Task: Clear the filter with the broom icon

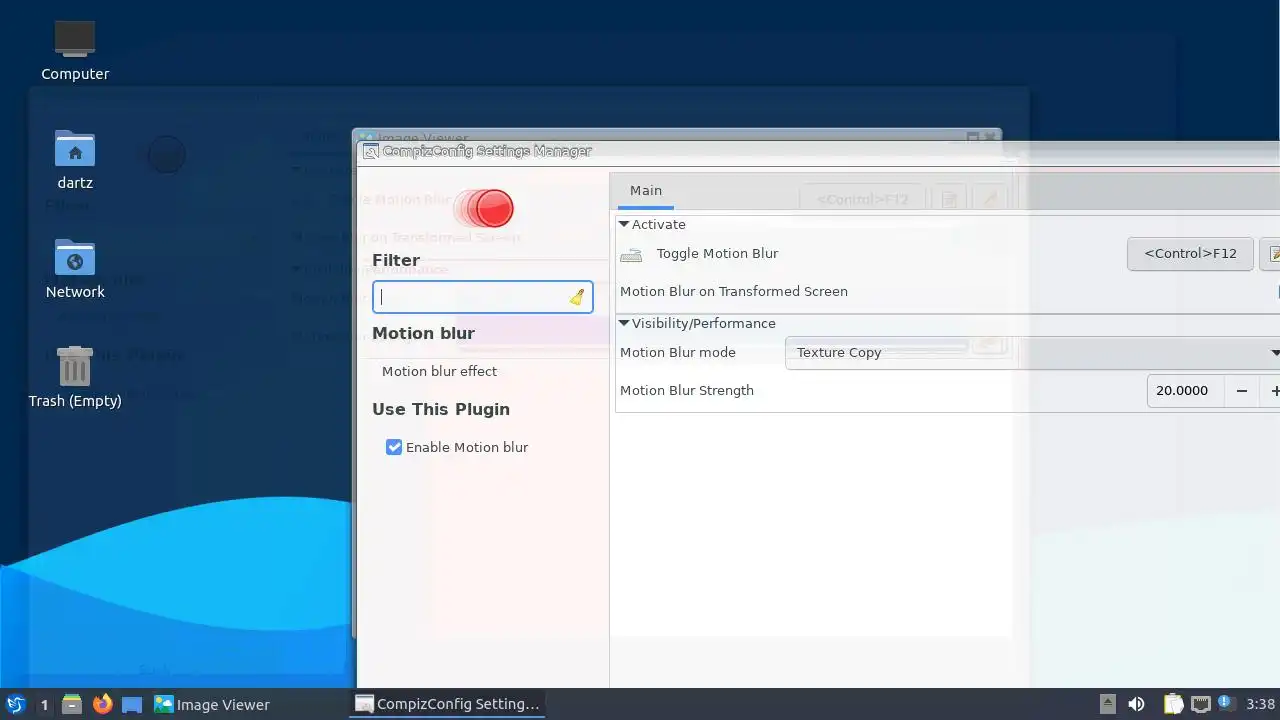Action: (x=577, y=297)
